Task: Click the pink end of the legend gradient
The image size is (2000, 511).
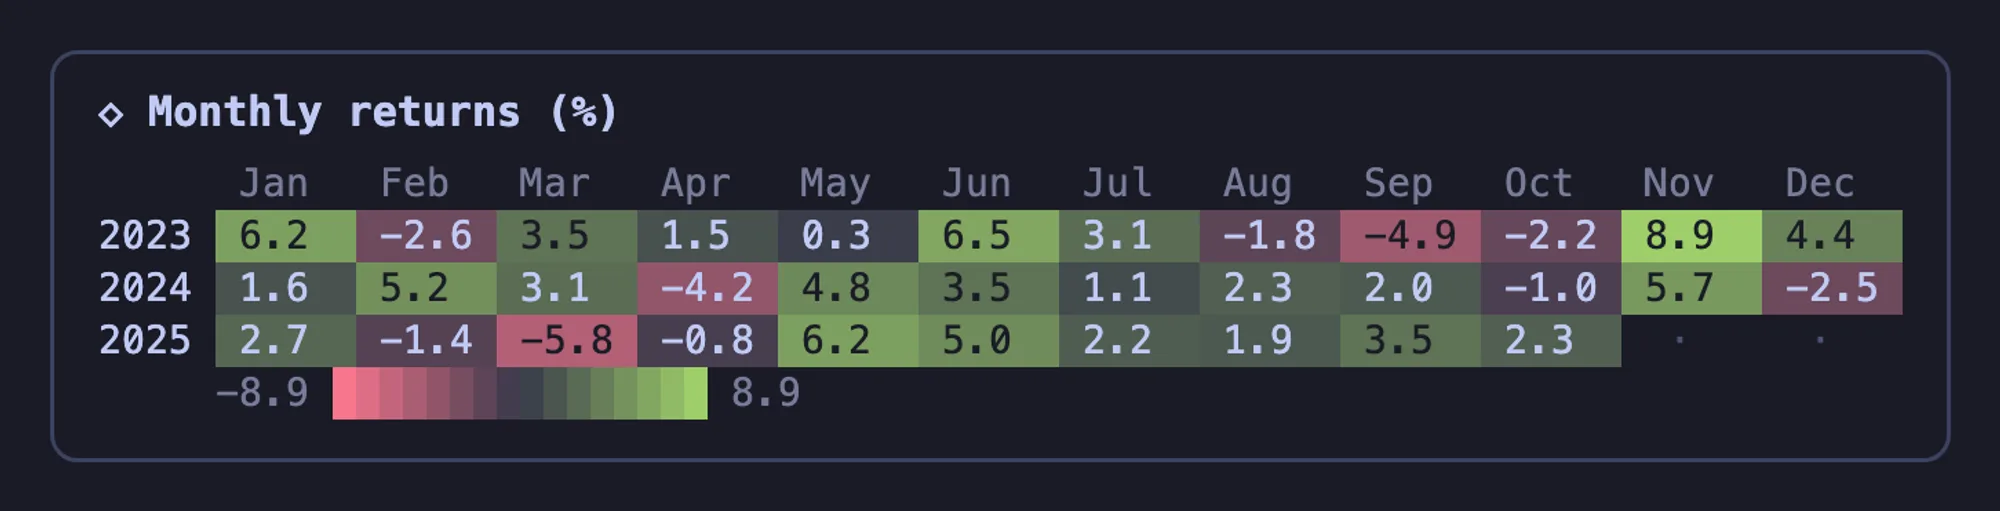Action: 345,393
